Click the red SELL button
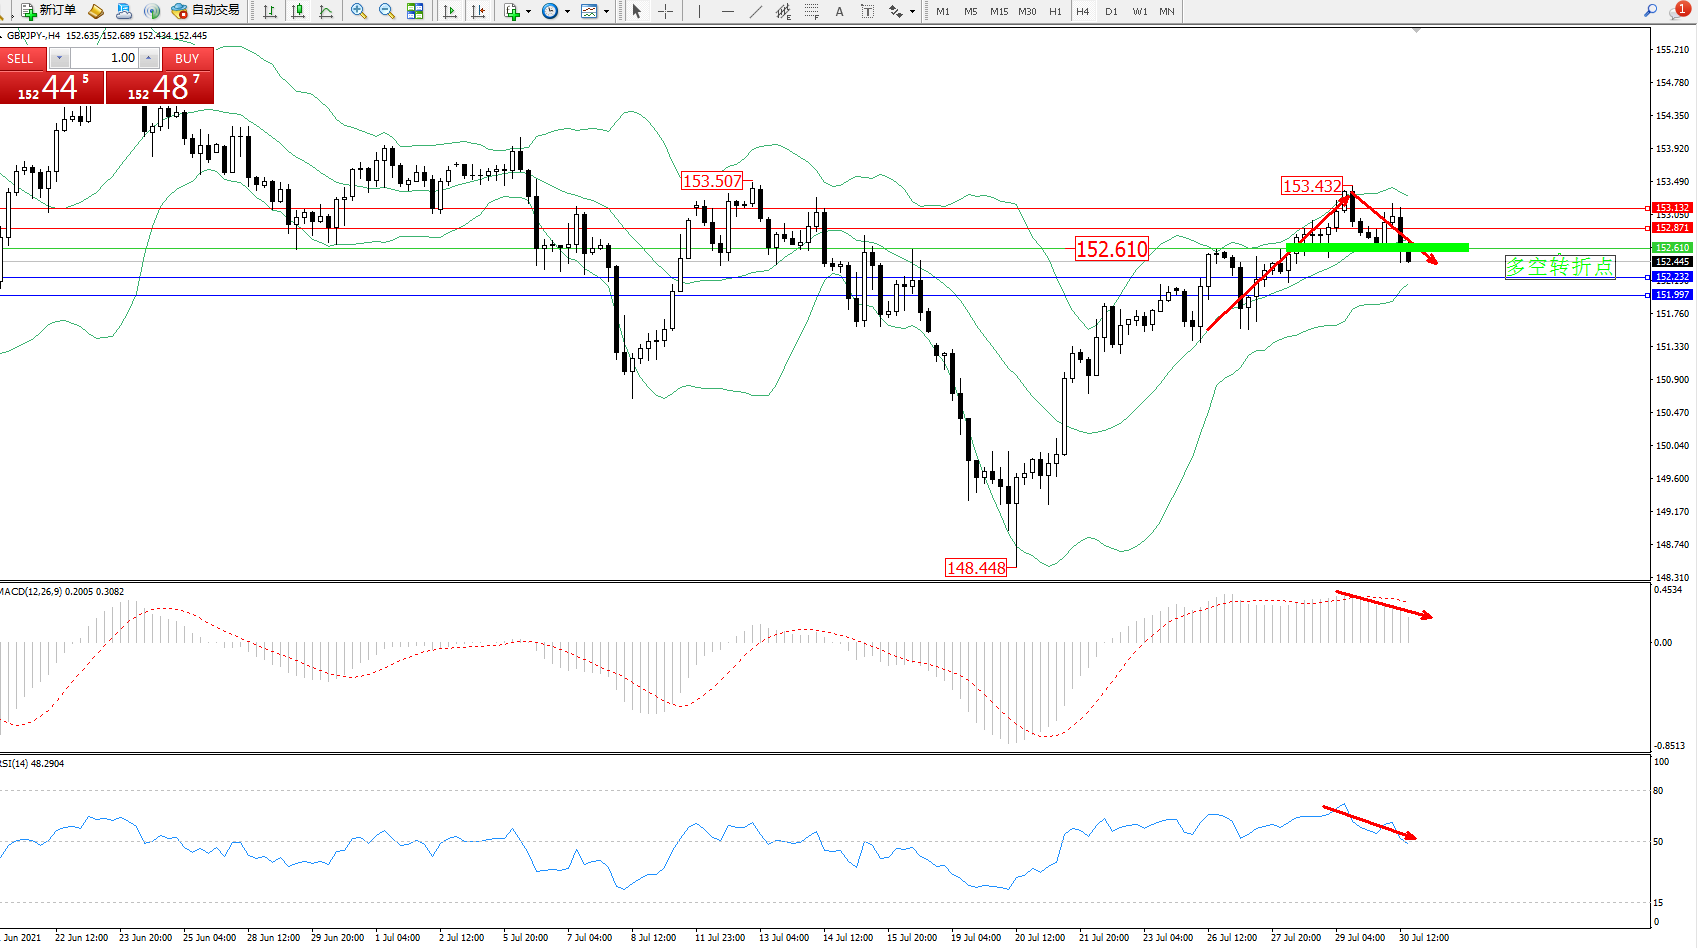 coord(21,58)
